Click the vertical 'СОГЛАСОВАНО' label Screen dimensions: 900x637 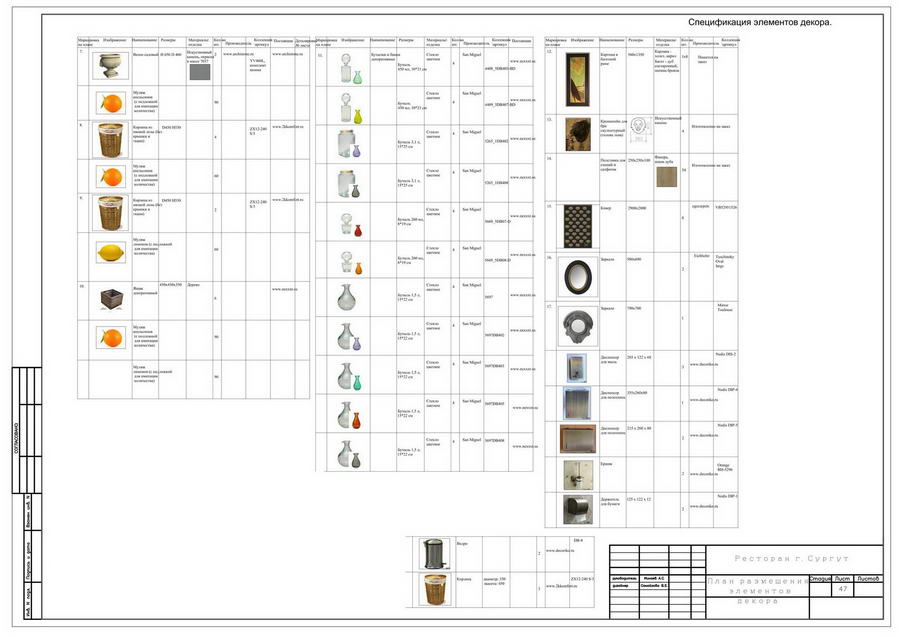(17, 440)
